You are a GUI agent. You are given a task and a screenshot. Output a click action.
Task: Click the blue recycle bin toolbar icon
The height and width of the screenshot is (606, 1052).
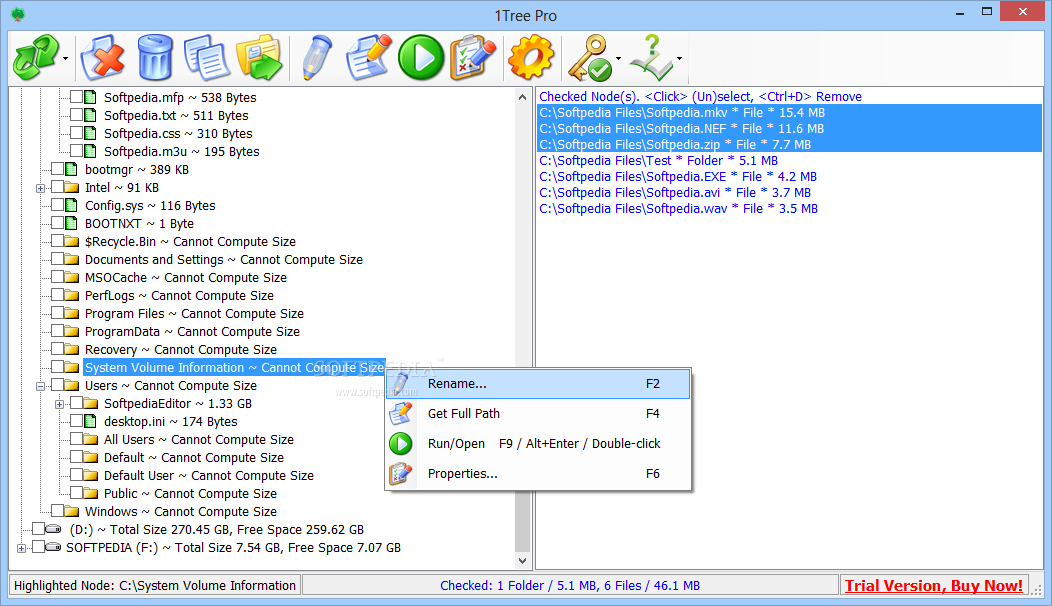pyautogui.click(x=154, y=58)
